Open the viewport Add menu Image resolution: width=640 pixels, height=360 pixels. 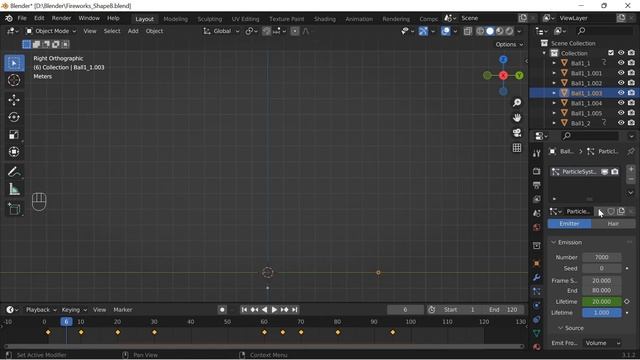[x=133, y=31]
